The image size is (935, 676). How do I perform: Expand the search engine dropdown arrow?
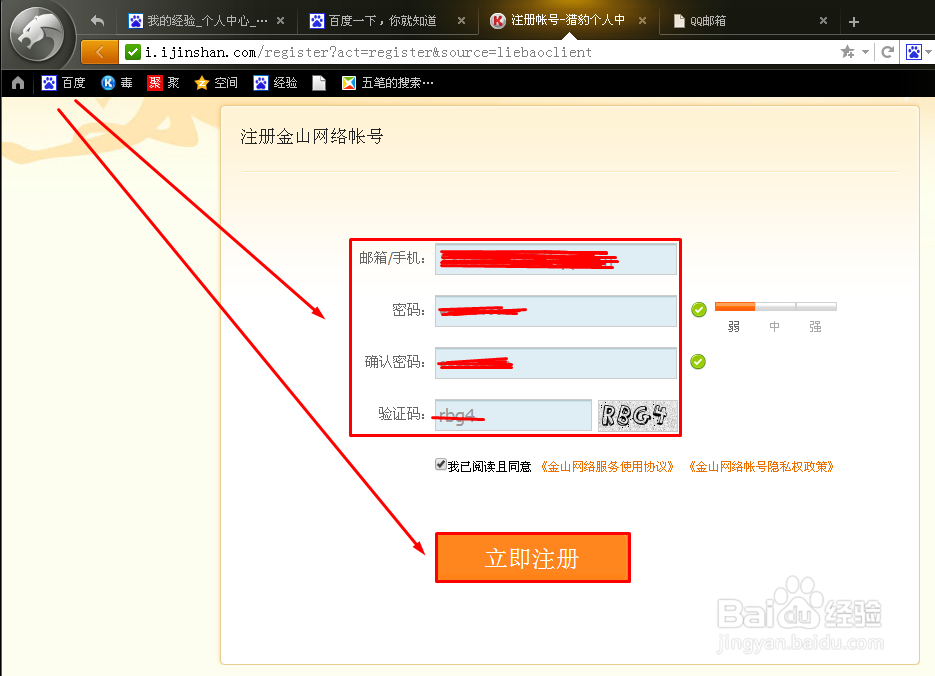point(929,52)
